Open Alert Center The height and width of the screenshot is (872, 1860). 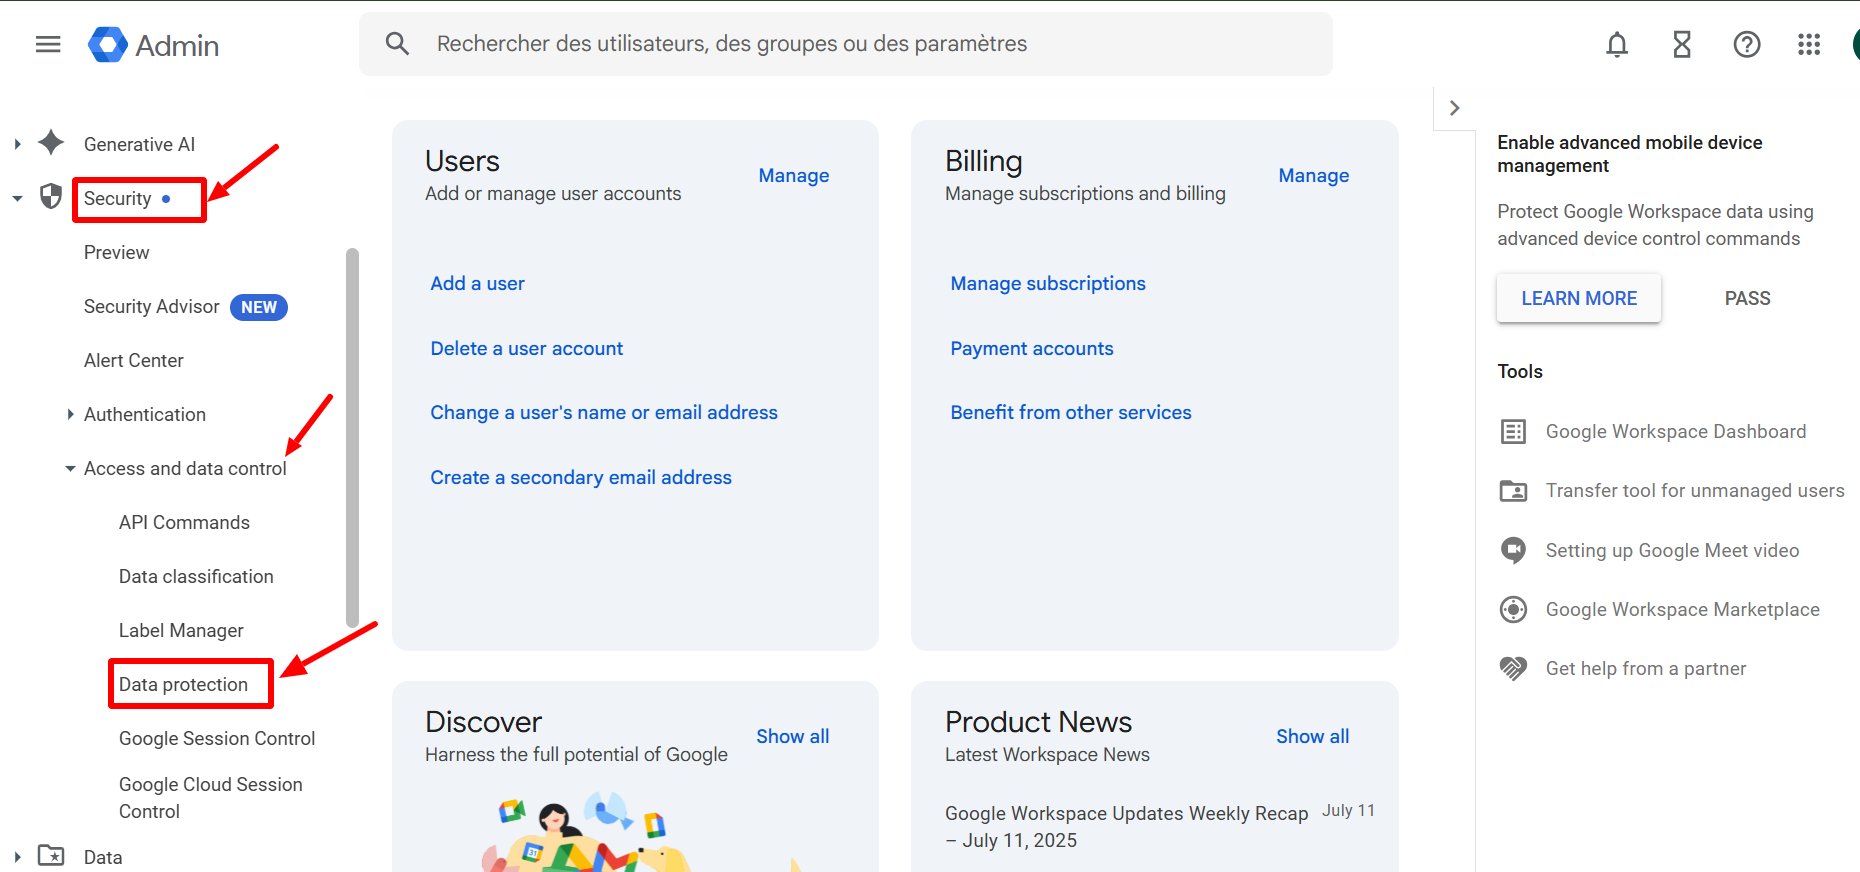[133, 360]
